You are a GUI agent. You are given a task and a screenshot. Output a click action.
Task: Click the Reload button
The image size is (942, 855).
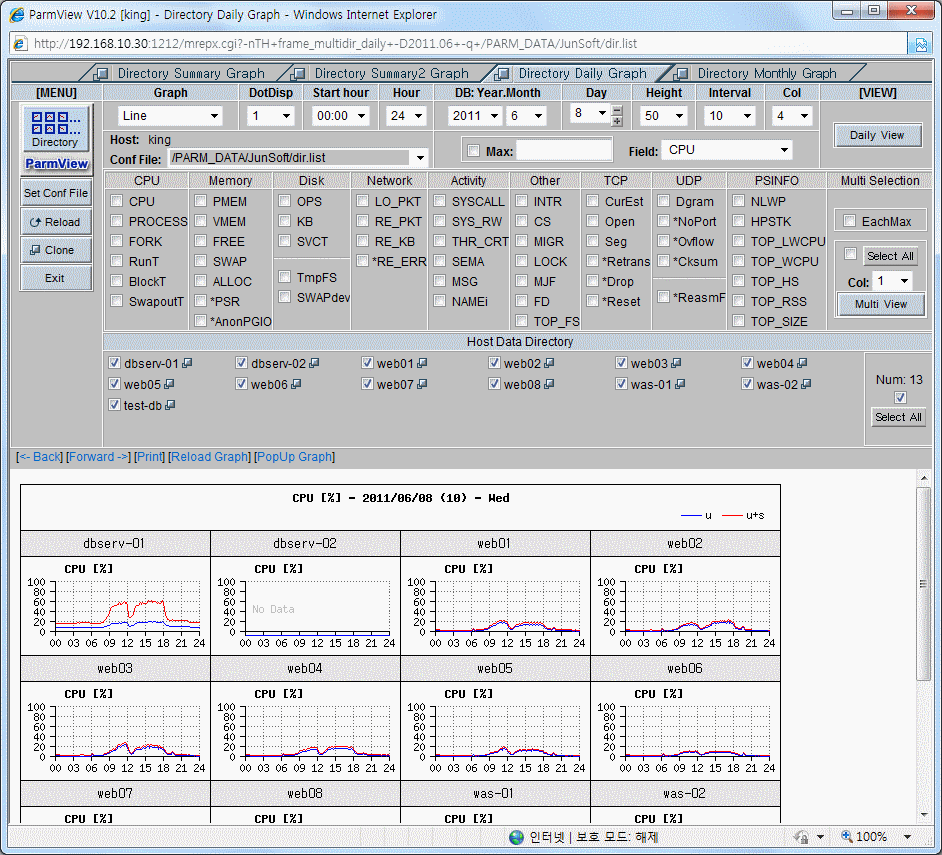(56, 222)
